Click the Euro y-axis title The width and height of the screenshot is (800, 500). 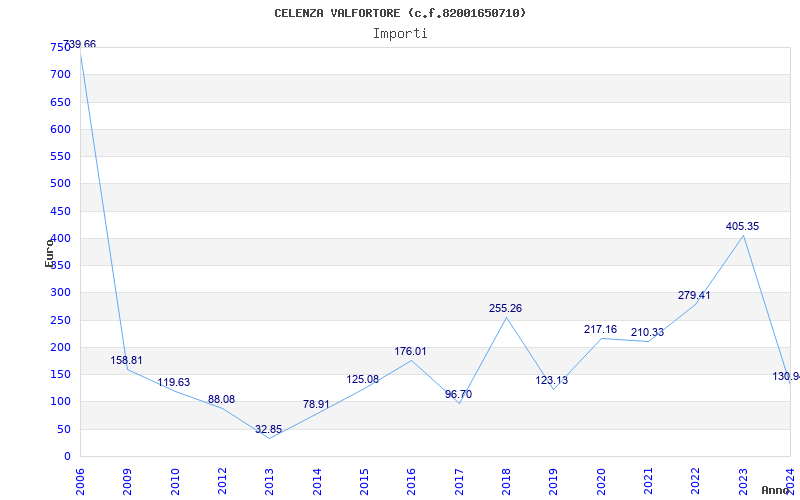pyautogui.click(x=49, y=253)
